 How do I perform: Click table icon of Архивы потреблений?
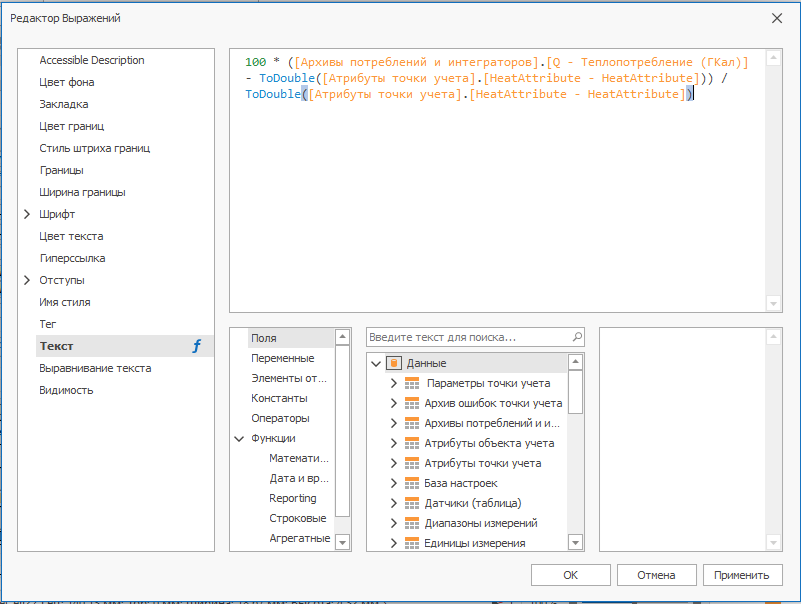(x=412, y=423)
